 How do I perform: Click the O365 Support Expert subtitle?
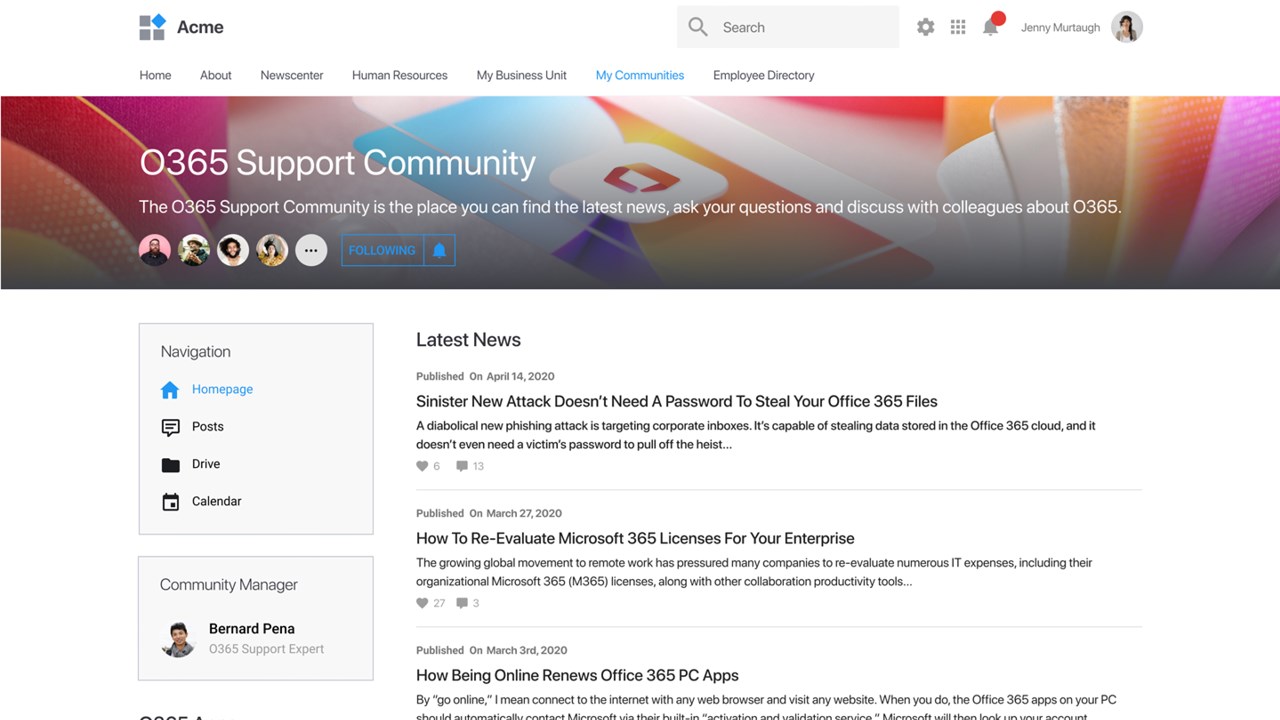click(267, 649)
